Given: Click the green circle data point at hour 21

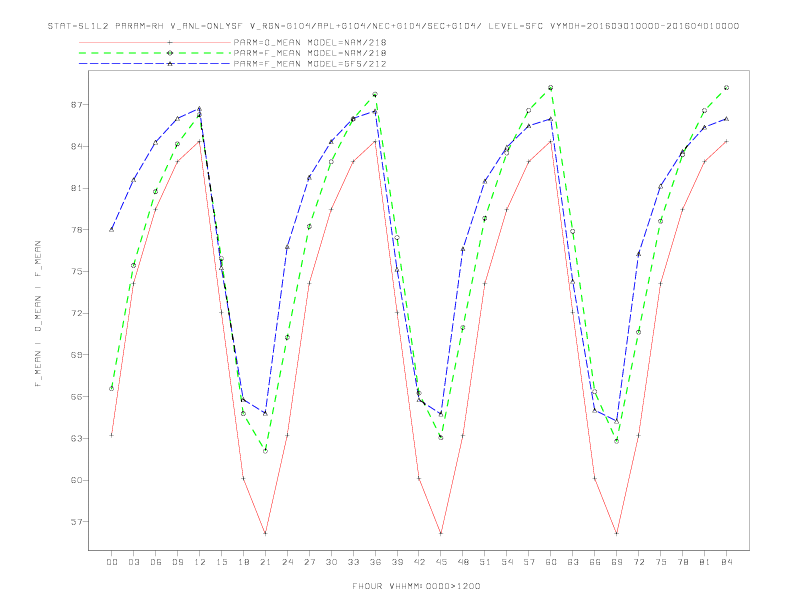Looking at the screenshot, I should 265,451.
